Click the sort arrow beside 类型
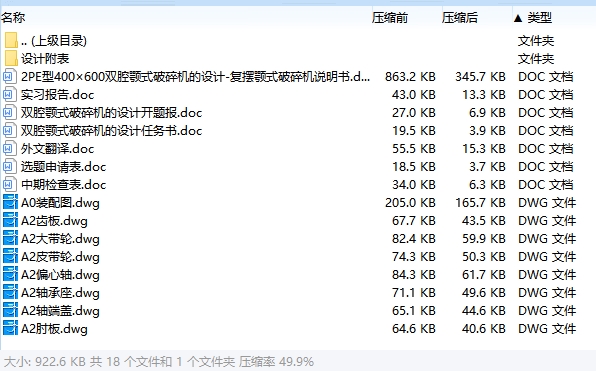The width and height of the screenshot is (596, 371). click(518, 18)
